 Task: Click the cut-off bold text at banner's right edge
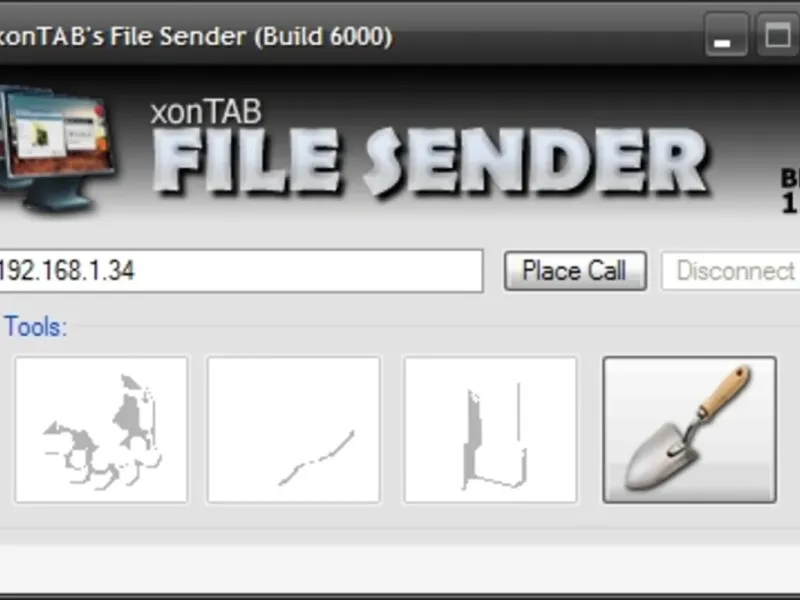tap(790, 191)
